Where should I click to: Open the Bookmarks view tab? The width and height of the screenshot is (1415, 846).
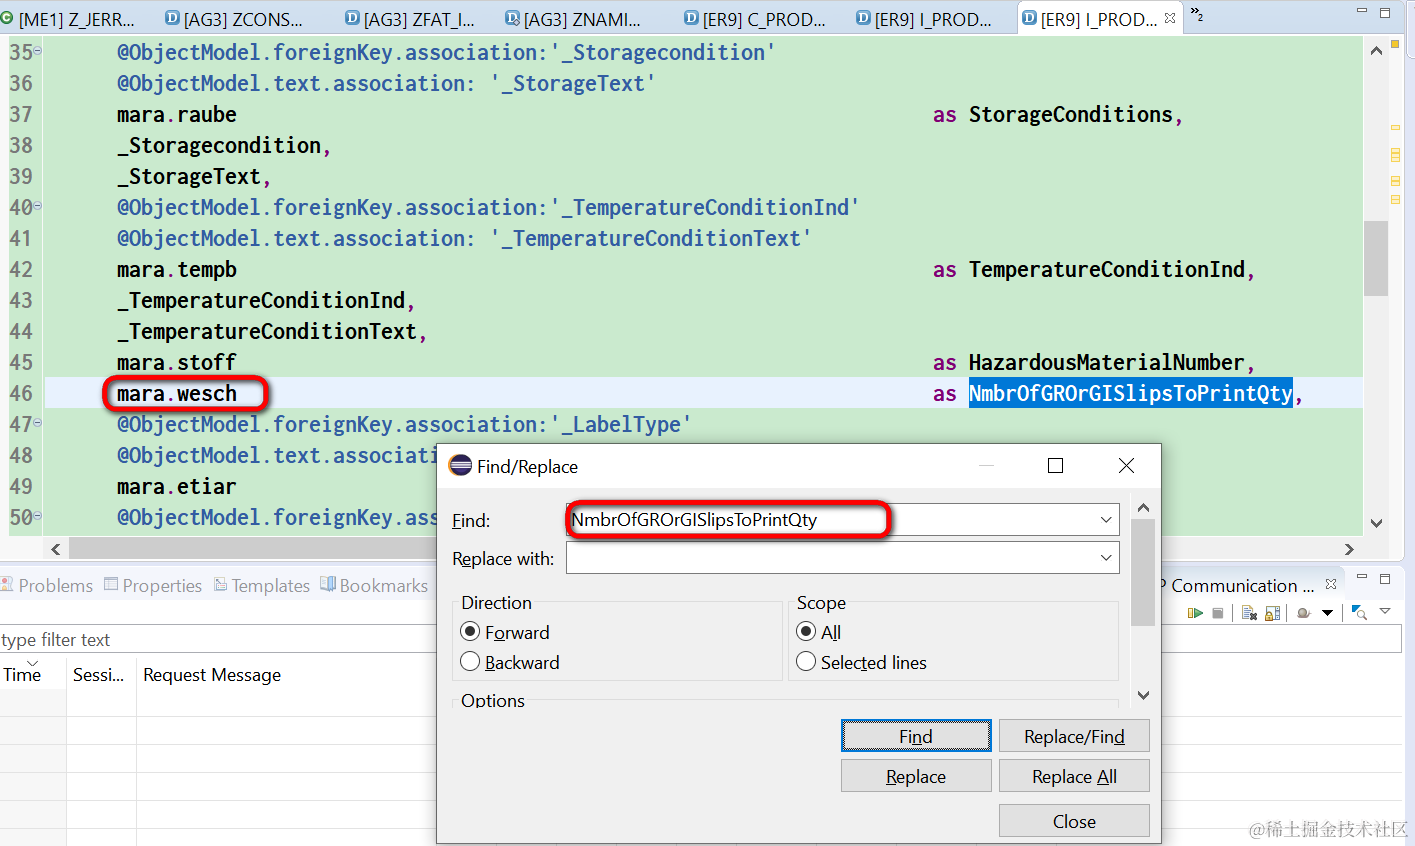click(x=374, y=585)
